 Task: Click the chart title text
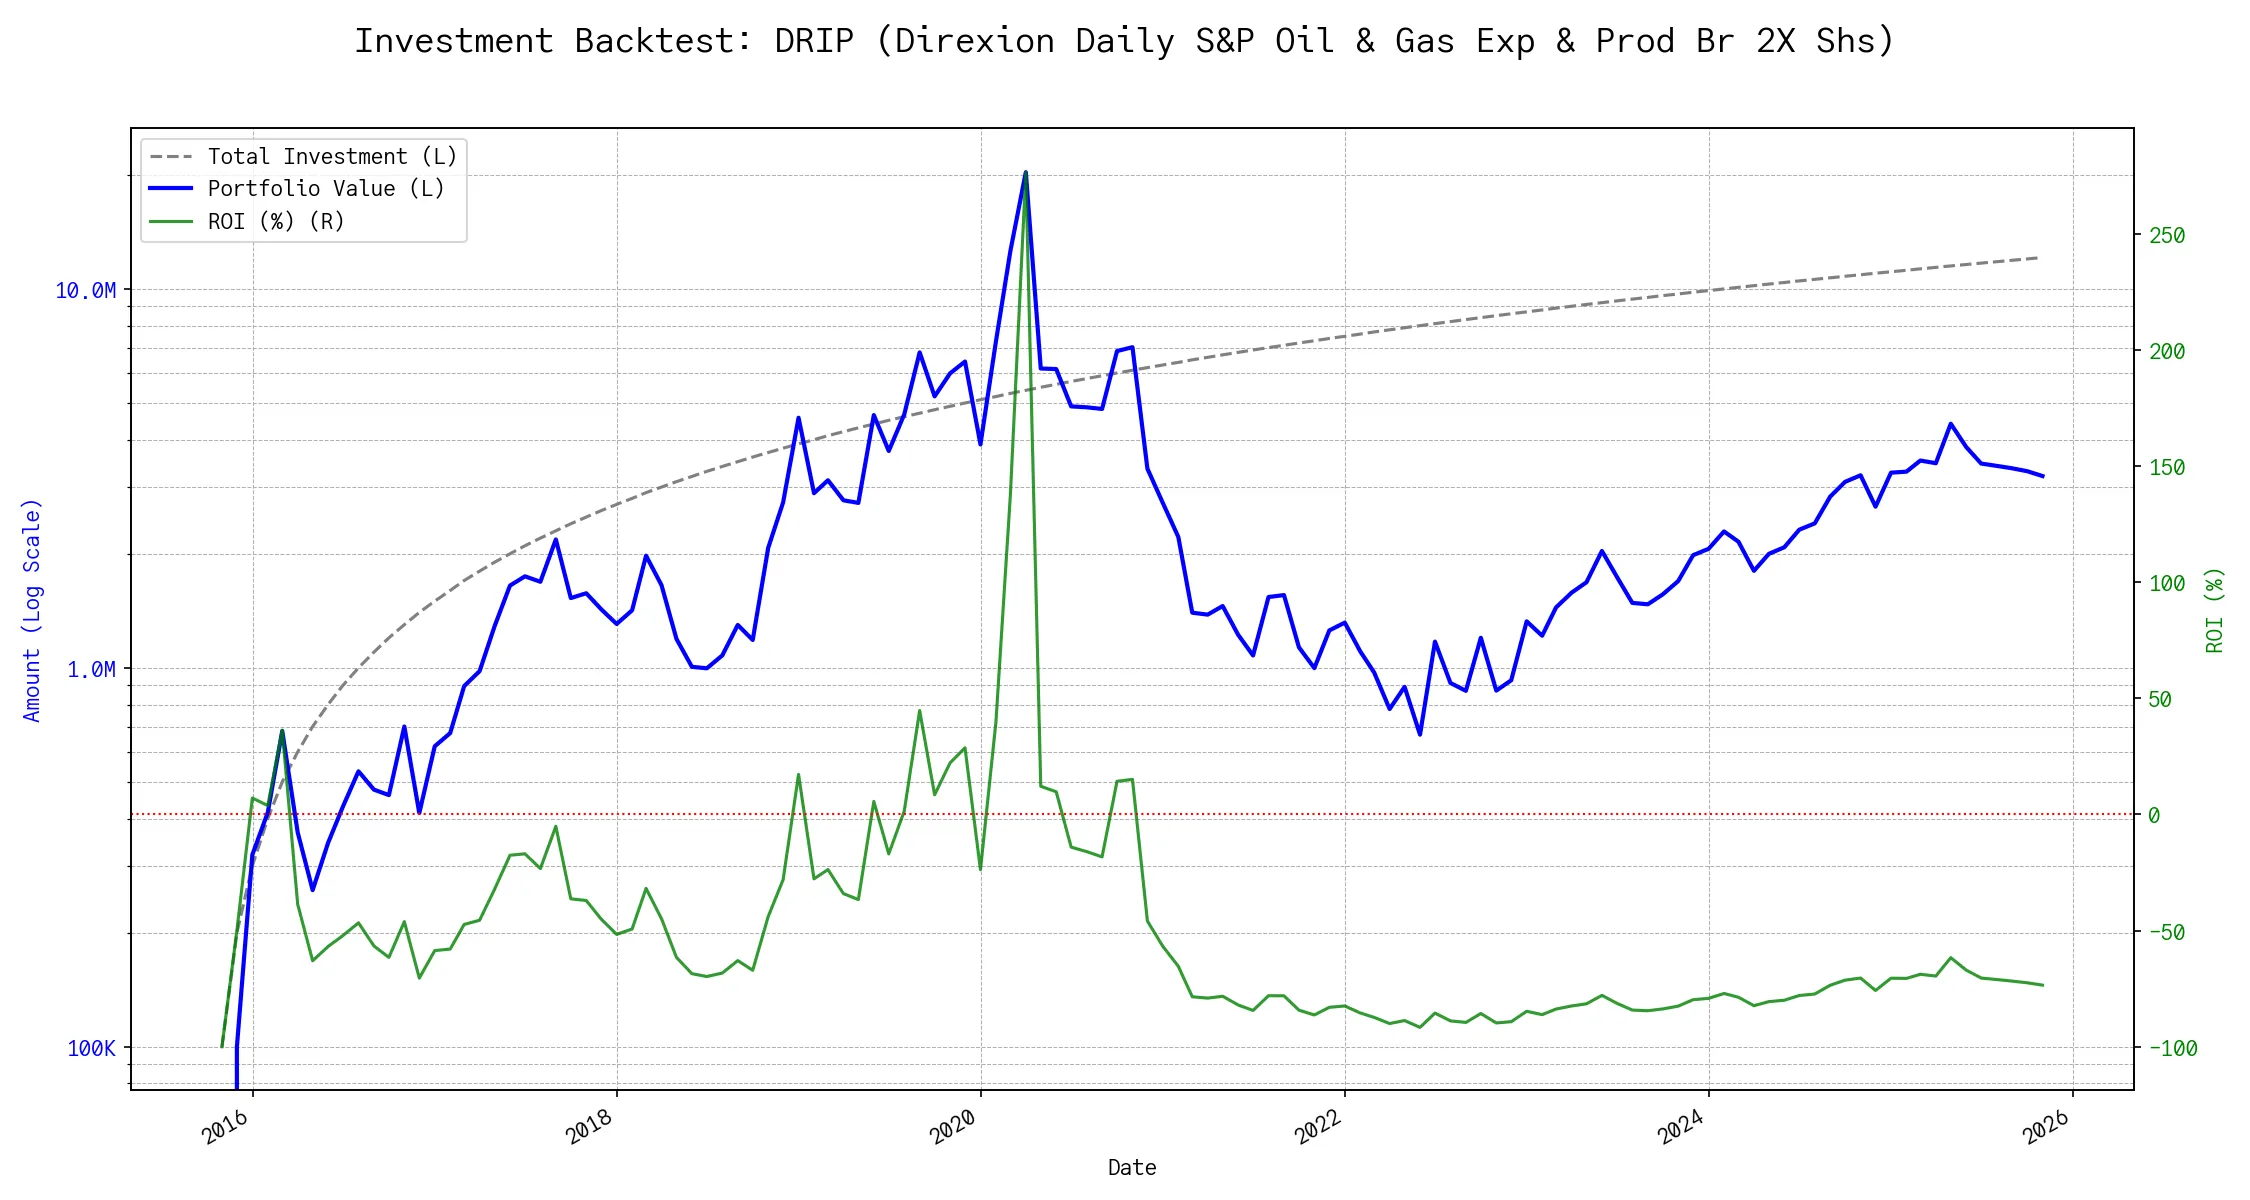[x=1124, y=41]
